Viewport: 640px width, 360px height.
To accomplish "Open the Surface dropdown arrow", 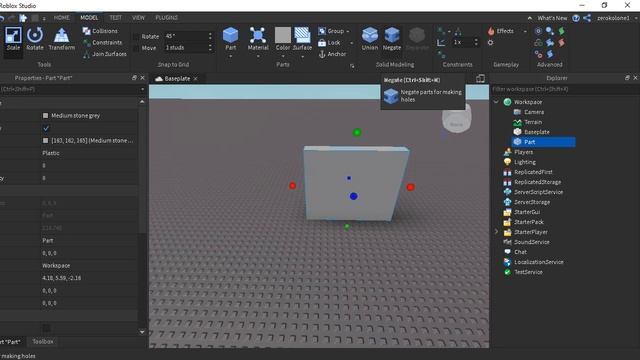I will 302,56.
